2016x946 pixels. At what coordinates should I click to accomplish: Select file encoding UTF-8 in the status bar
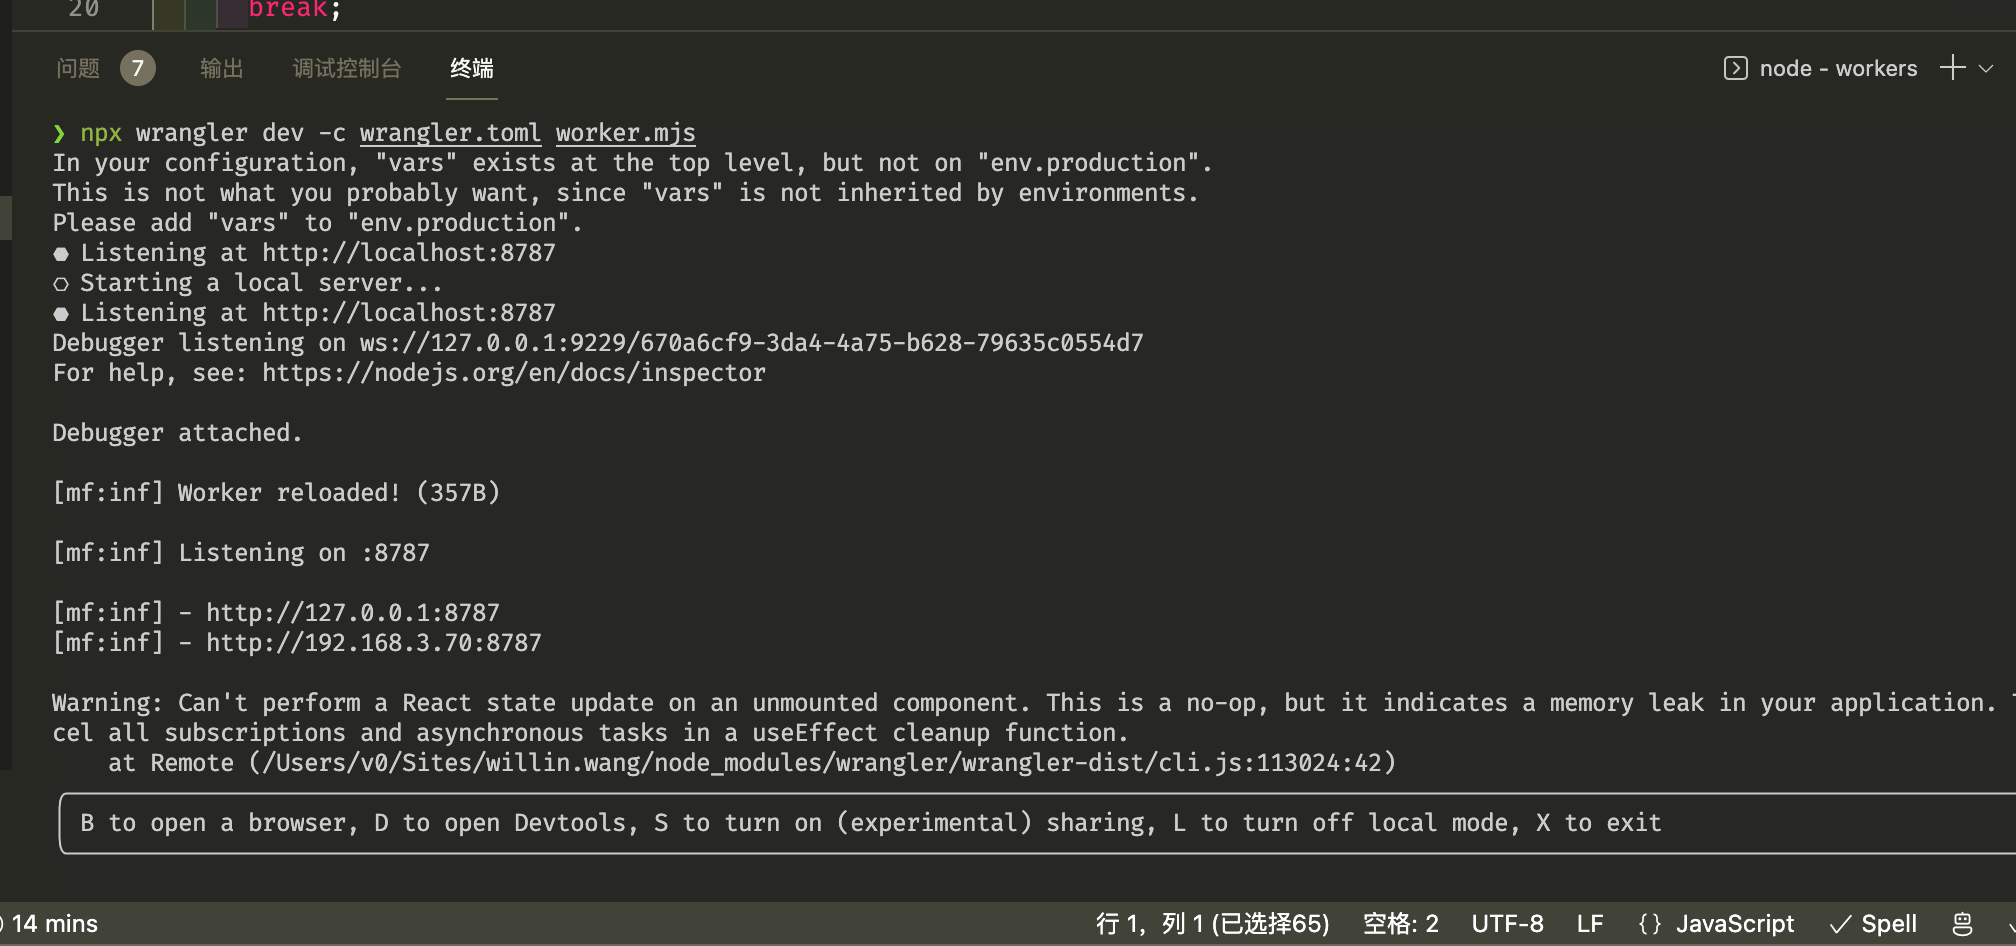1508,923
